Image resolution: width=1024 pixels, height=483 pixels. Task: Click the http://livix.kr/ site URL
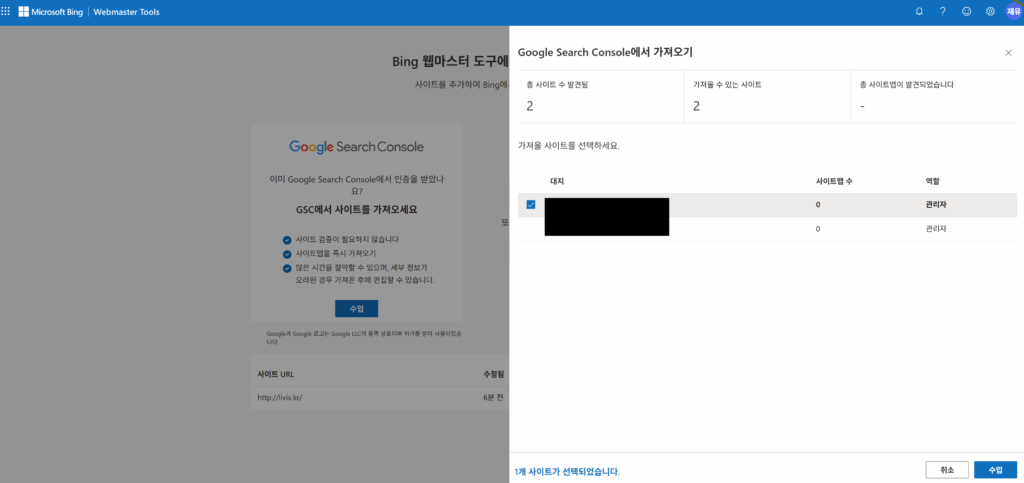(x=280, y=397)
